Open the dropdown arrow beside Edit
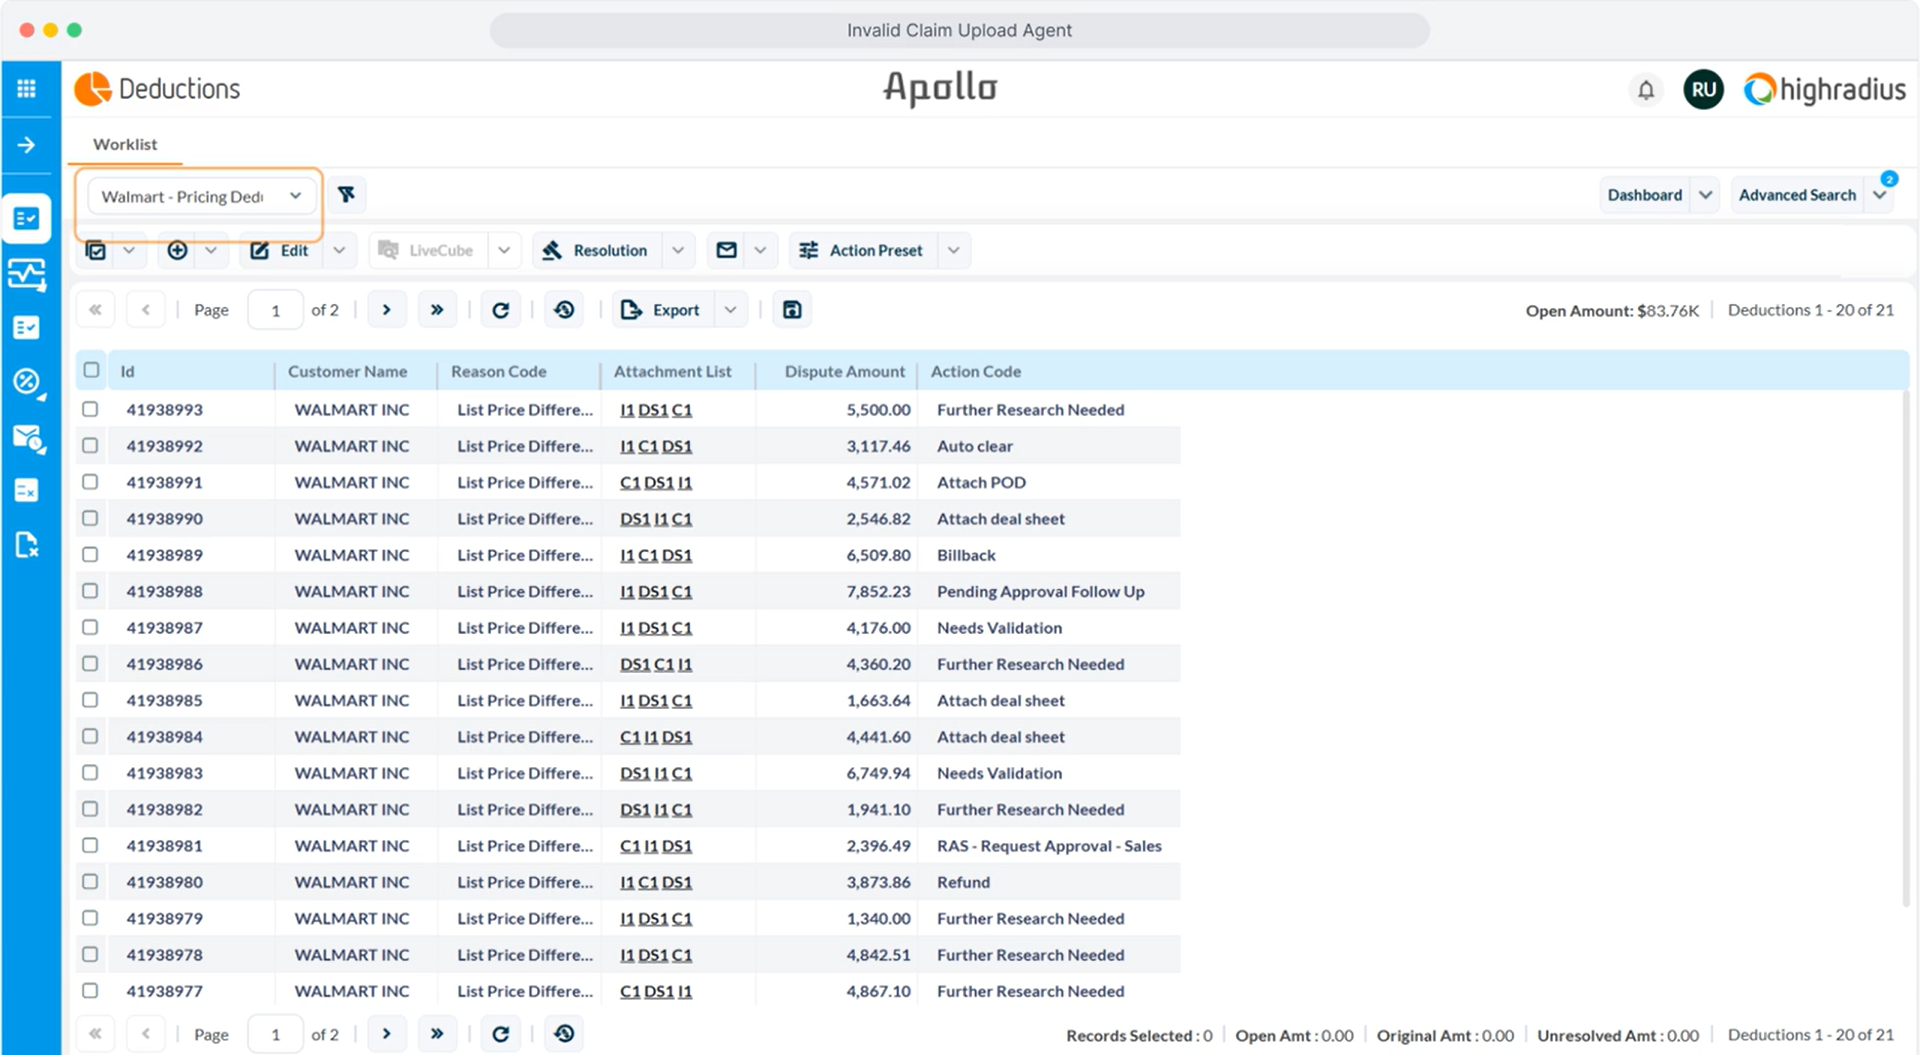1920x1055 pixels. point(339,250)
